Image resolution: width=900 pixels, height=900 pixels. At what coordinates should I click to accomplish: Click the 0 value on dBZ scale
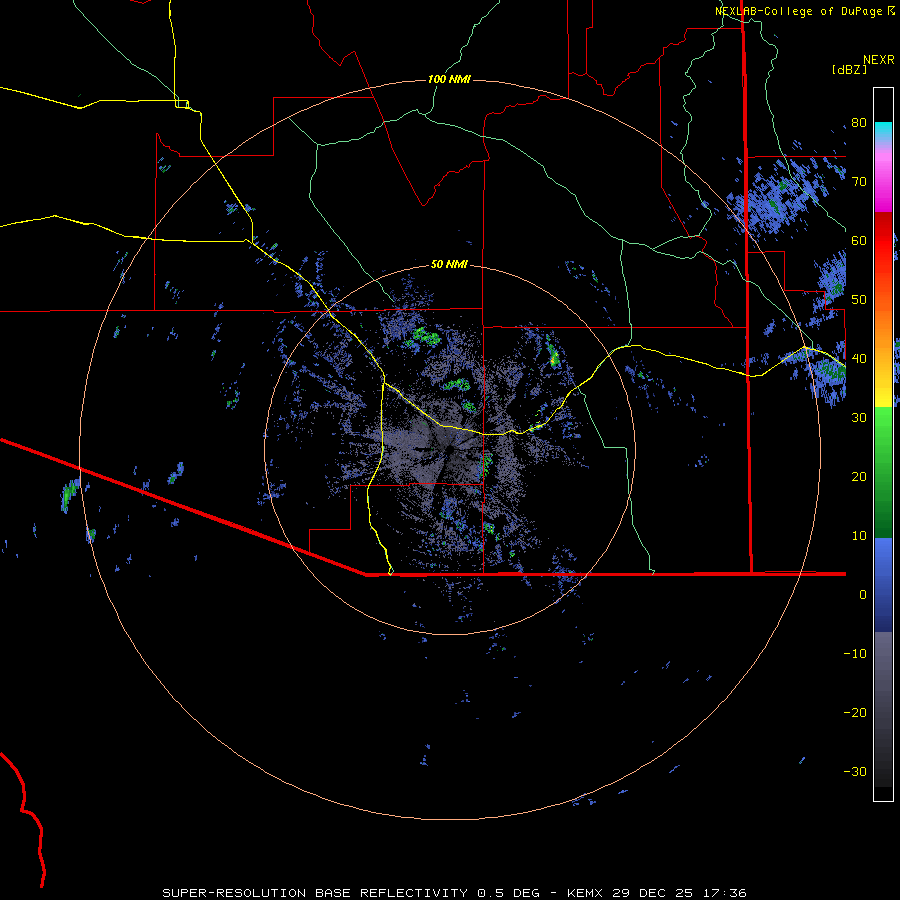tap(863, 595)
